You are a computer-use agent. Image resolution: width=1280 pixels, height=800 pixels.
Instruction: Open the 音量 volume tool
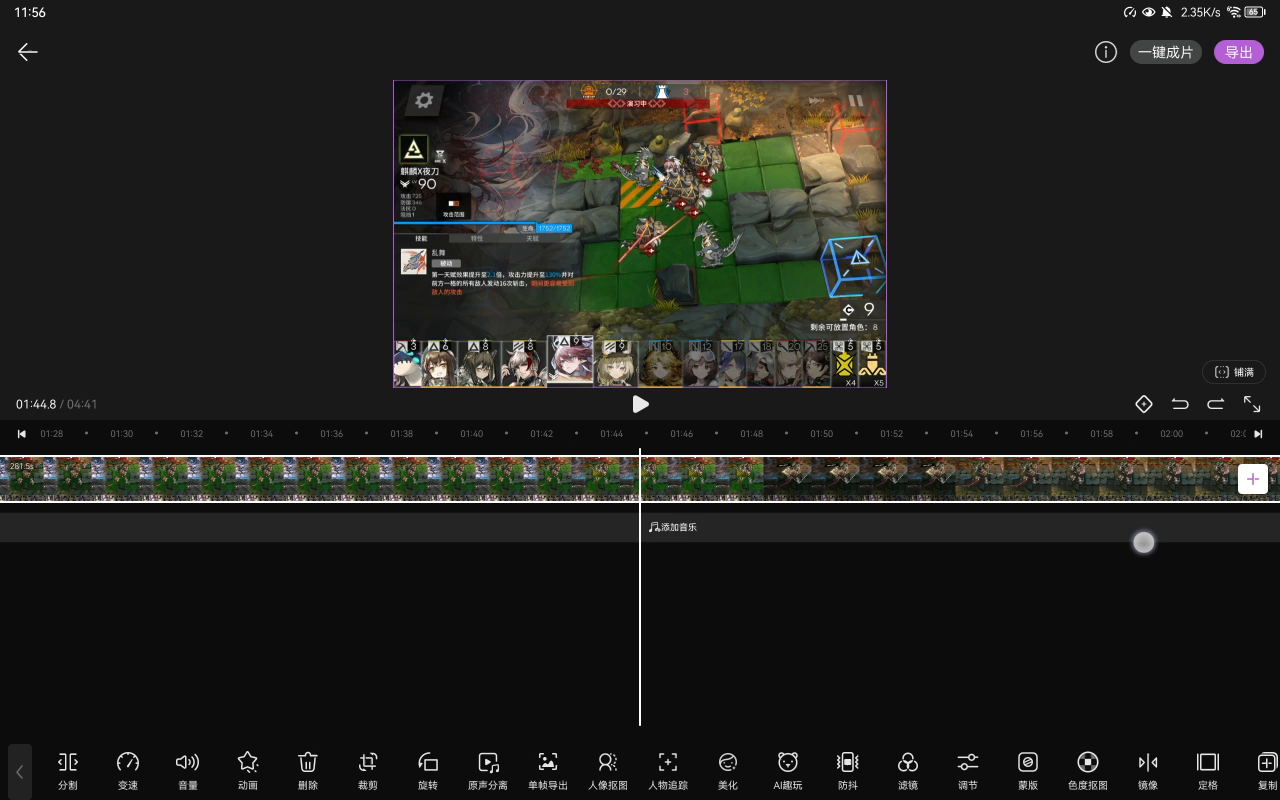188,772
